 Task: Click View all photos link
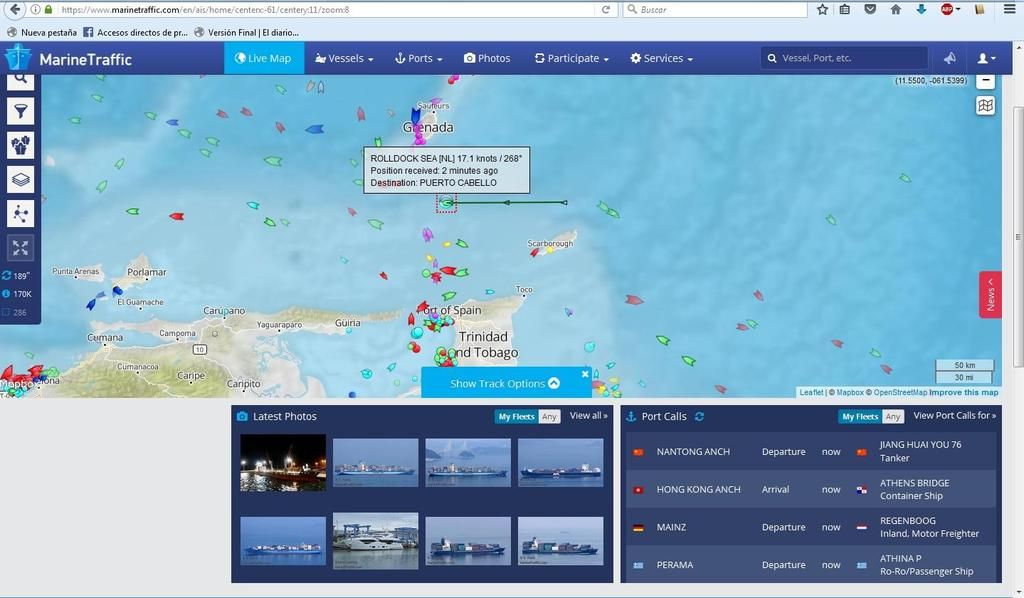point(588,416)
